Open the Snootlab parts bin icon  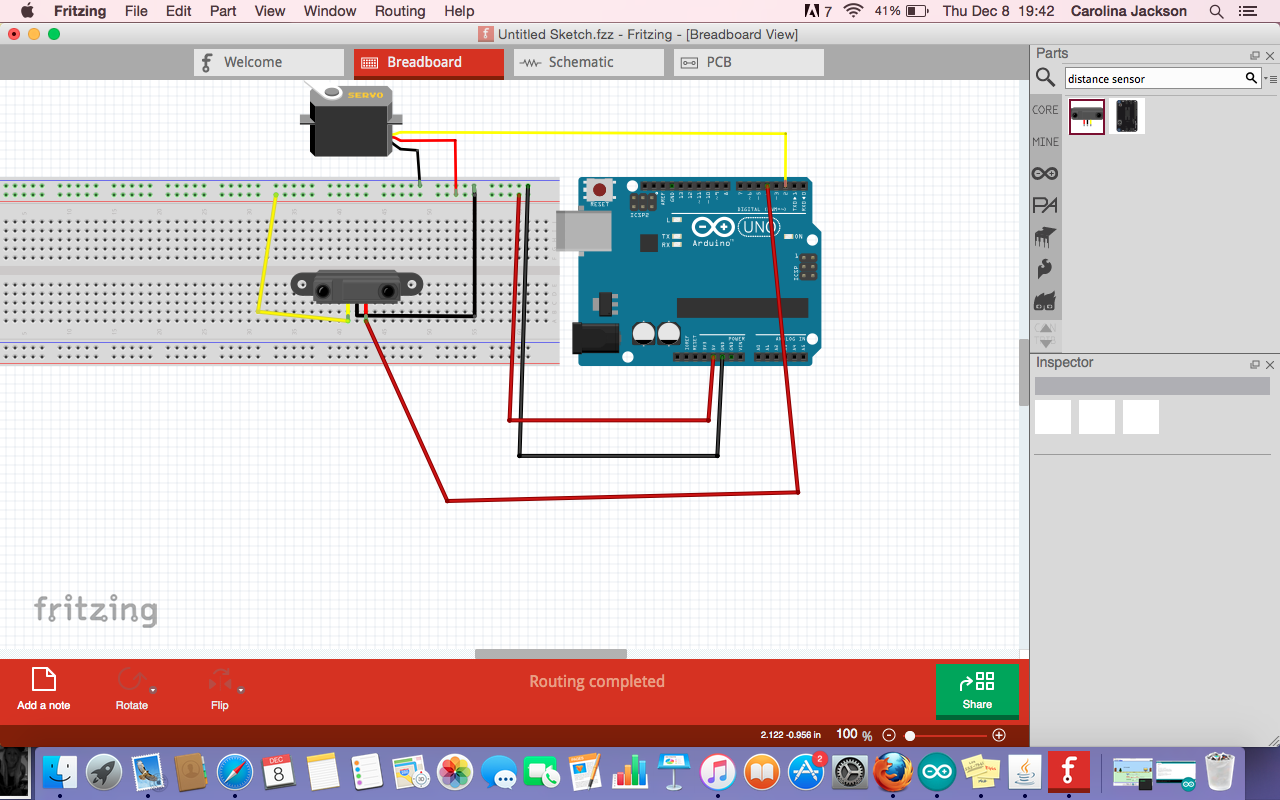[1045, 301]
